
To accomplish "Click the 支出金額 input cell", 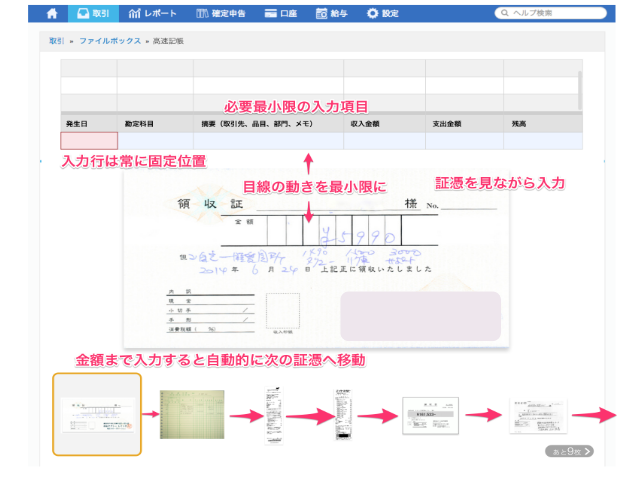I will (464, 141).
